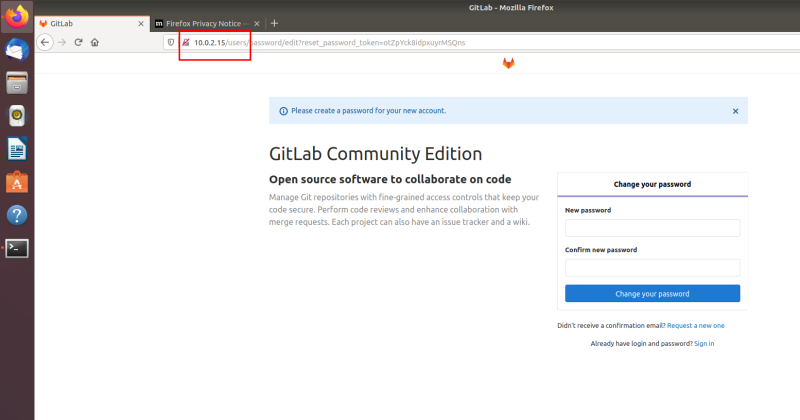This screenshot has width=800, height=420.
Task: Open a new browser tab
Action: (274, 23)
